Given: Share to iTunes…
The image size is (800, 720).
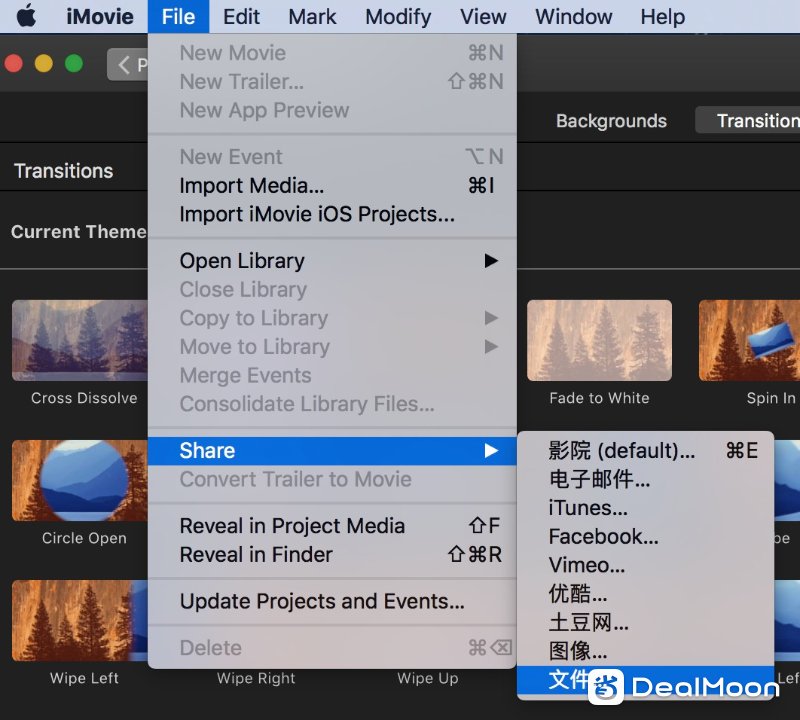Looking at the screenshot, I should coord(645,508).
